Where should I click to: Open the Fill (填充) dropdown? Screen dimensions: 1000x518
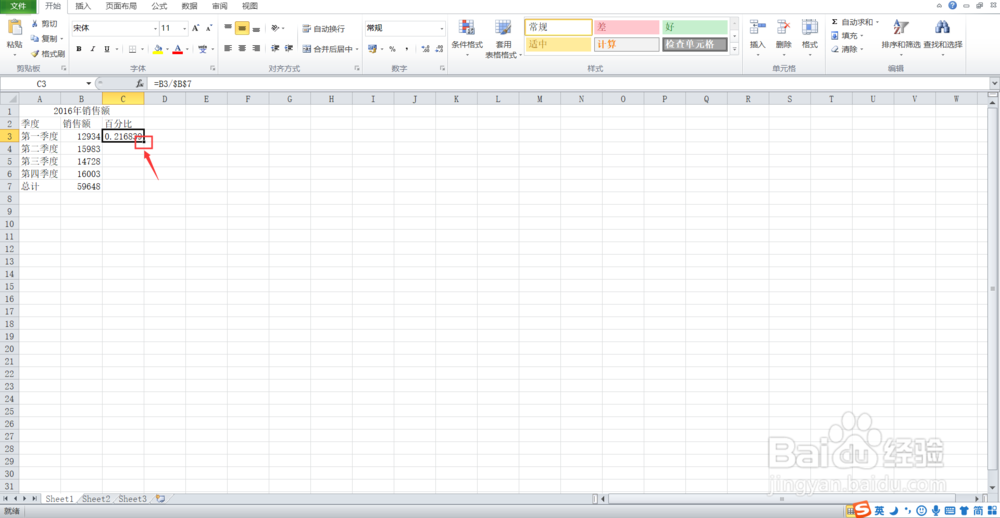click(847, 36)
